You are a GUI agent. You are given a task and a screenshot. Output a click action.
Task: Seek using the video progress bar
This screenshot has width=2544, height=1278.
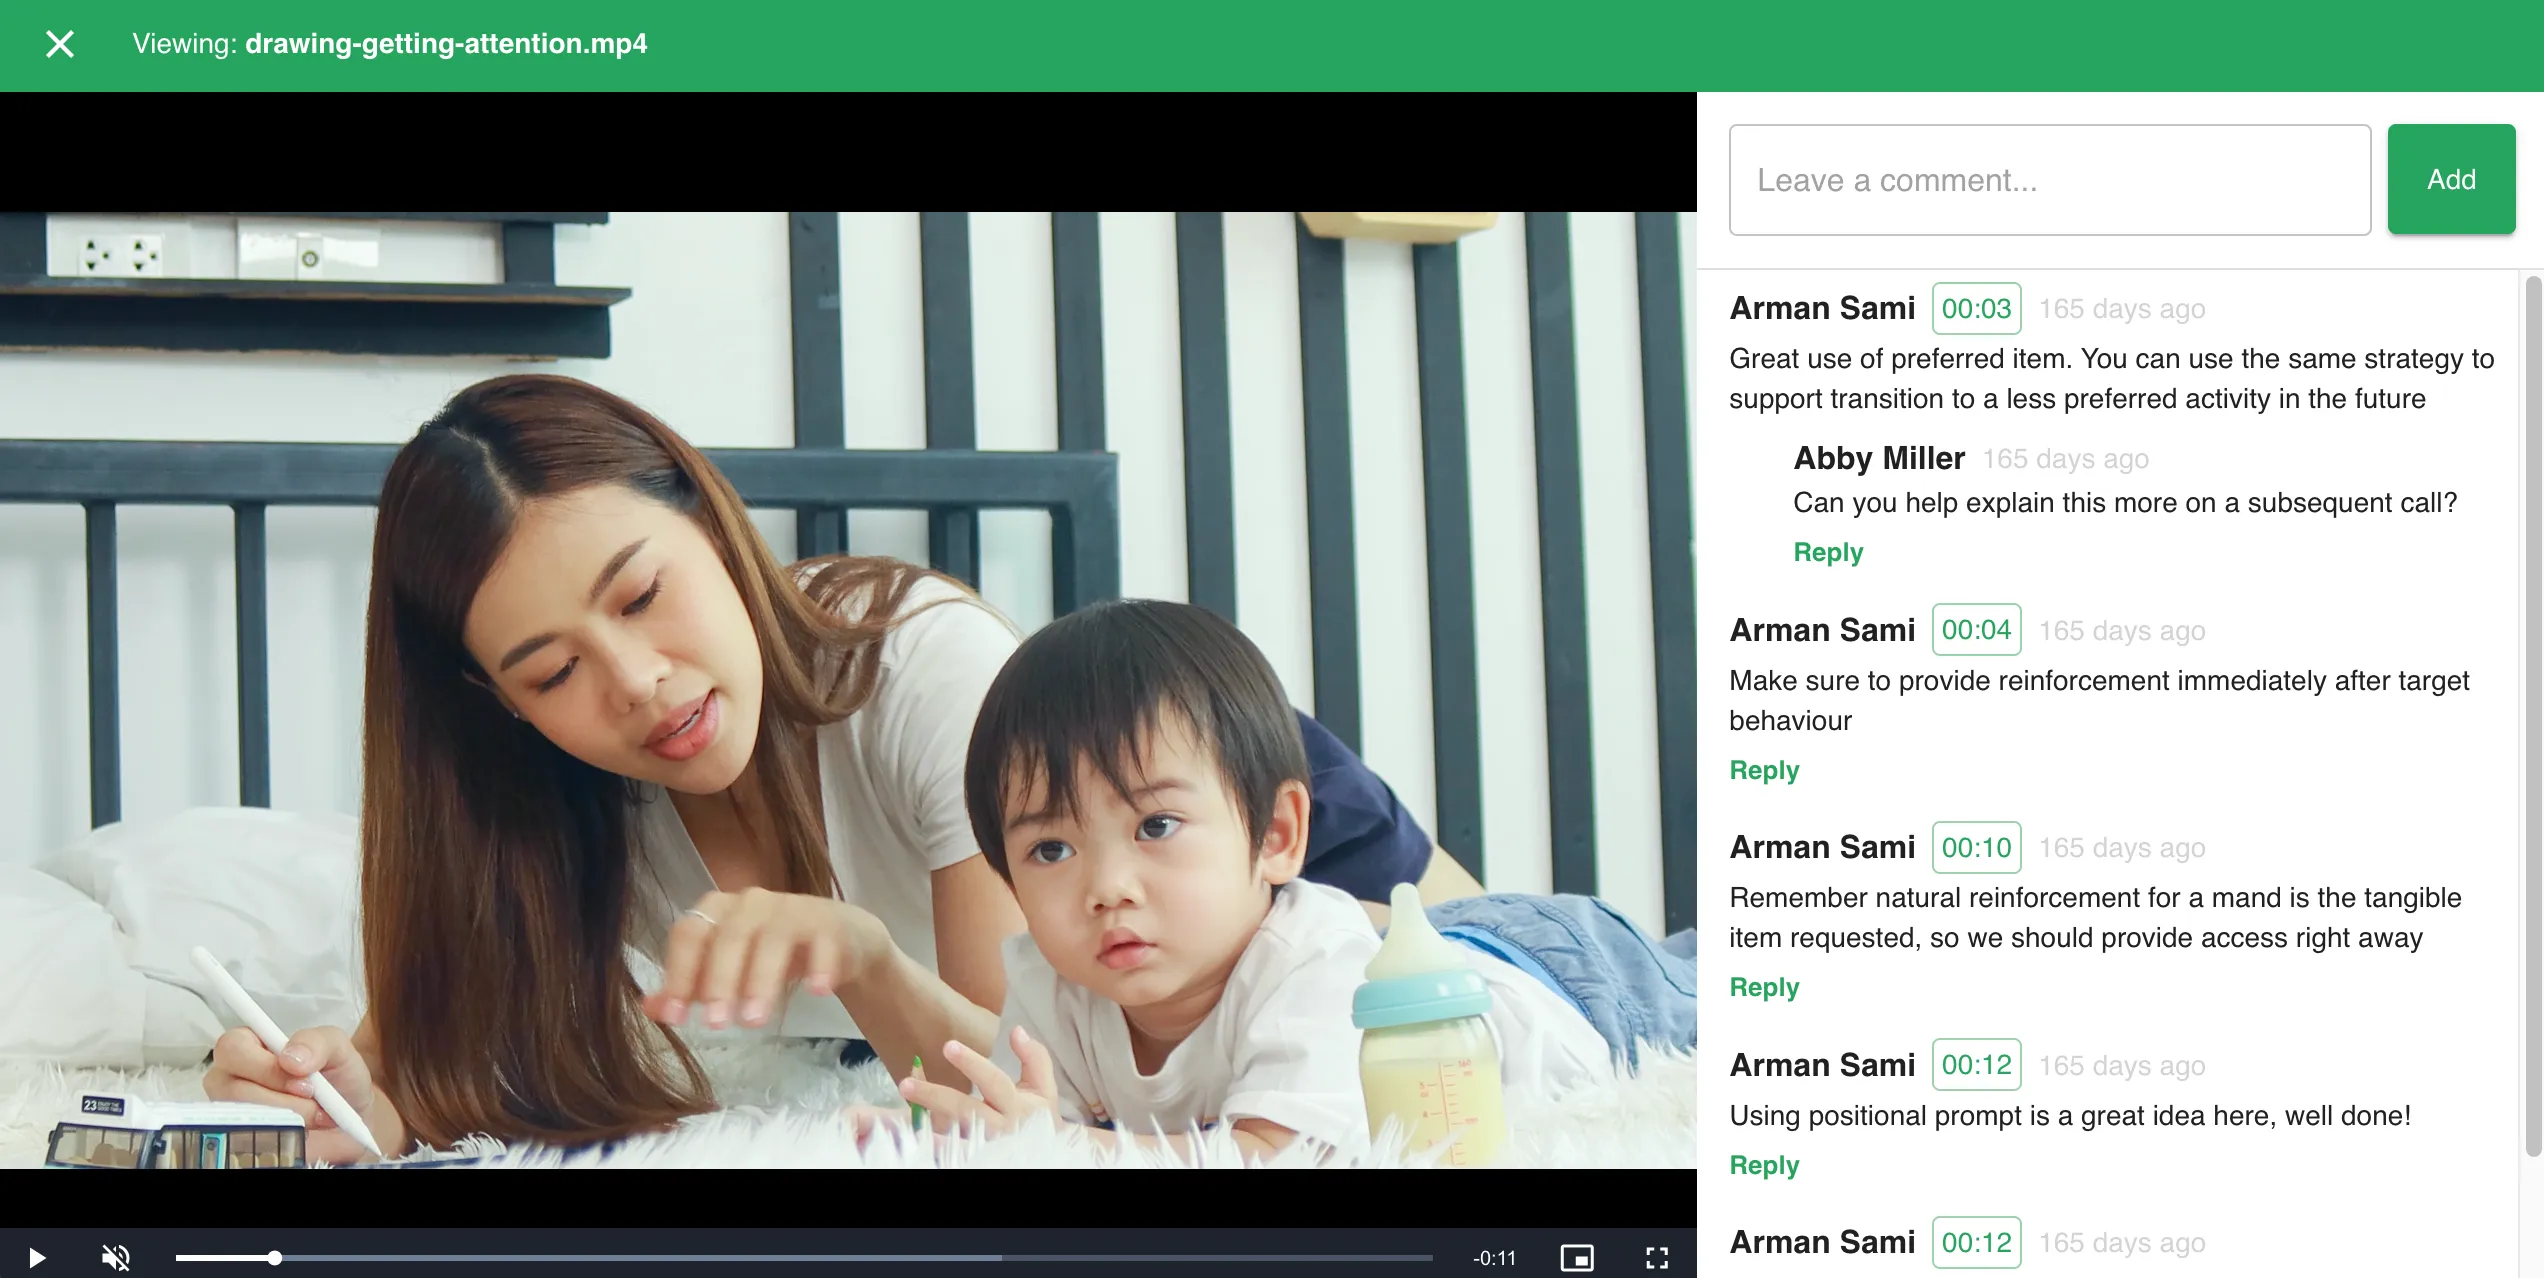tap(804, 1257)
